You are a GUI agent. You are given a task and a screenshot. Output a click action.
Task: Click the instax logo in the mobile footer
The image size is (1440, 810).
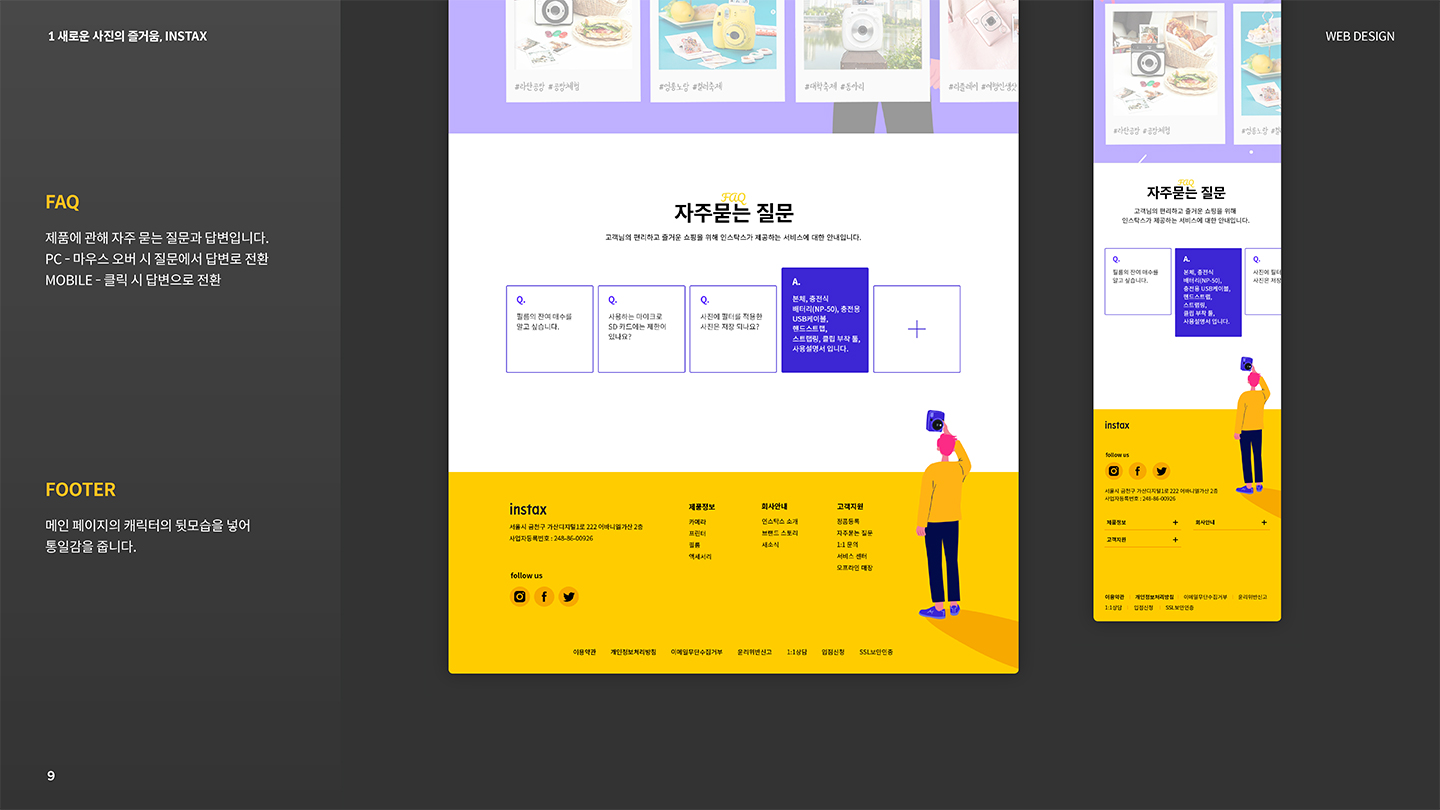click(1117, 425)
